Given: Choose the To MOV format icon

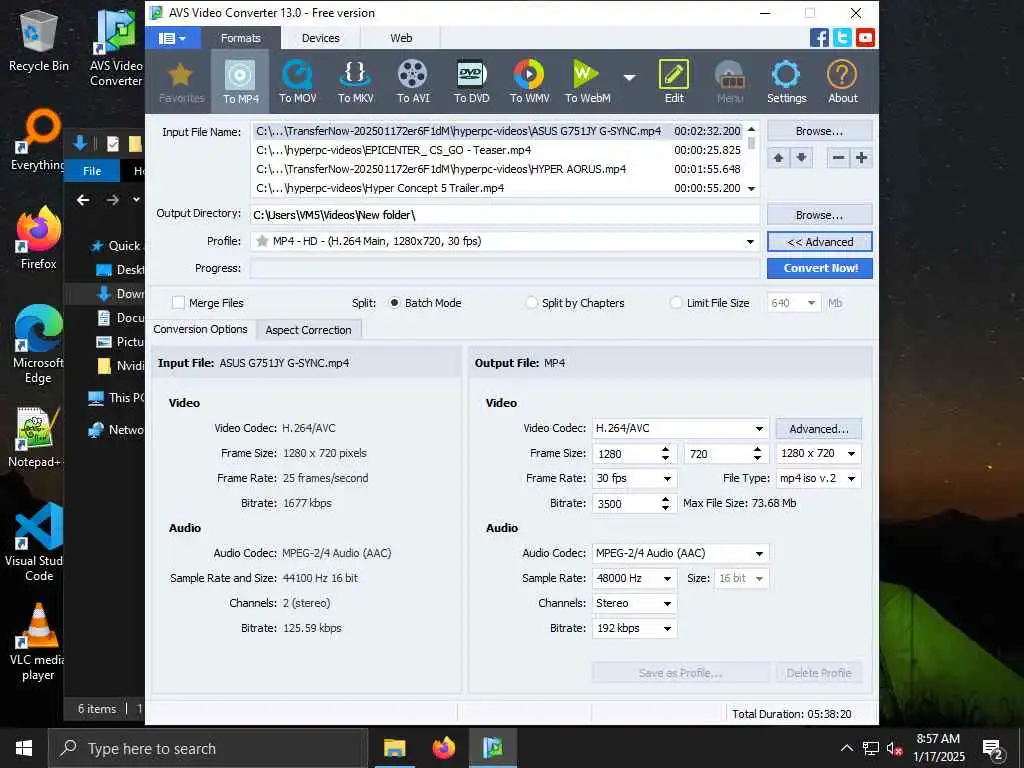Looking at the screenshot, I should pyautogui.click(x=298, y=82).
